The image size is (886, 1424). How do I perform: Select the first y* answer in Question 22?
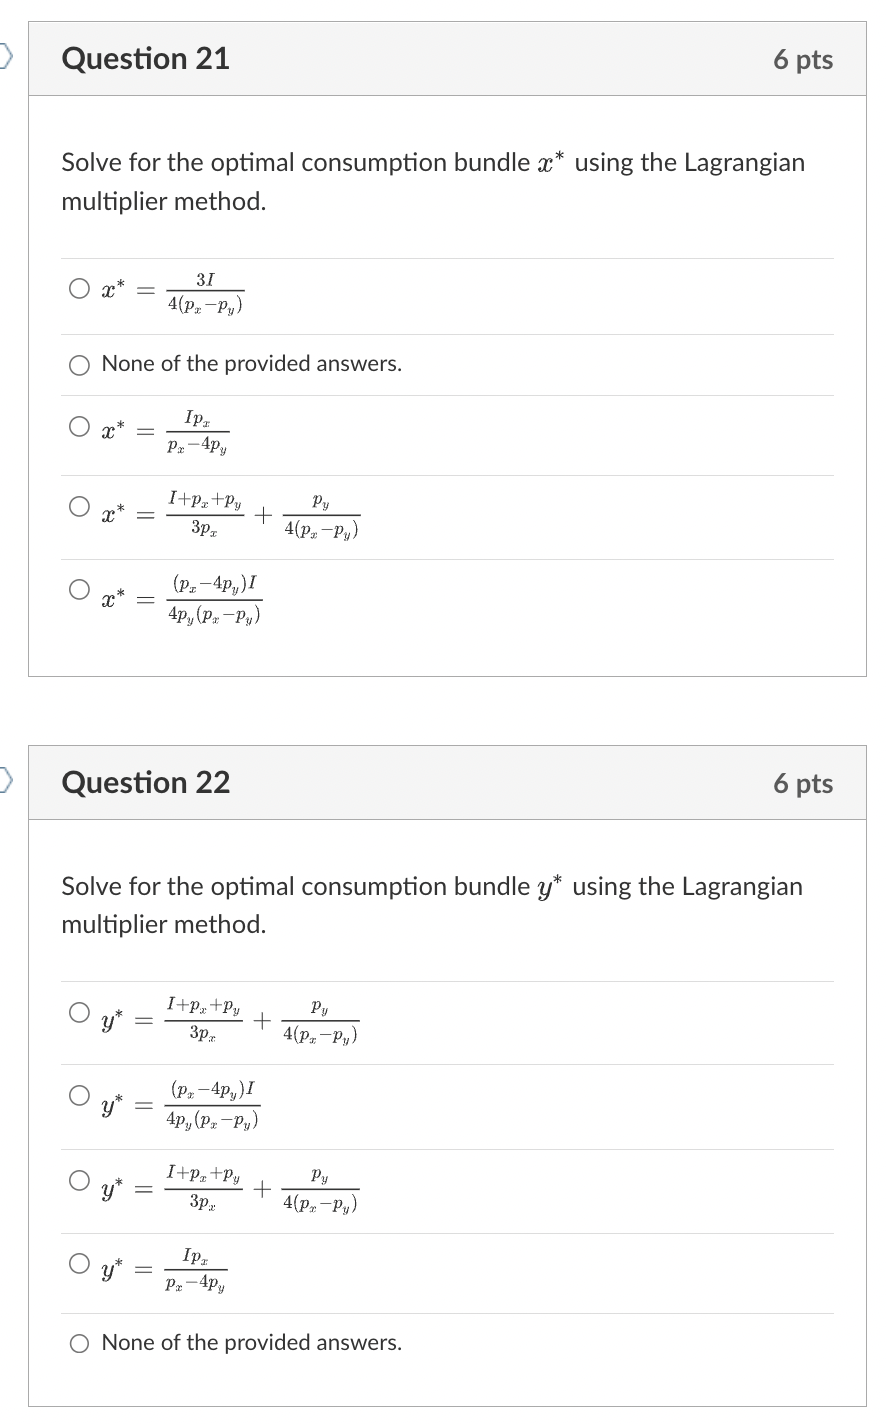click(x=78, y=1012)
